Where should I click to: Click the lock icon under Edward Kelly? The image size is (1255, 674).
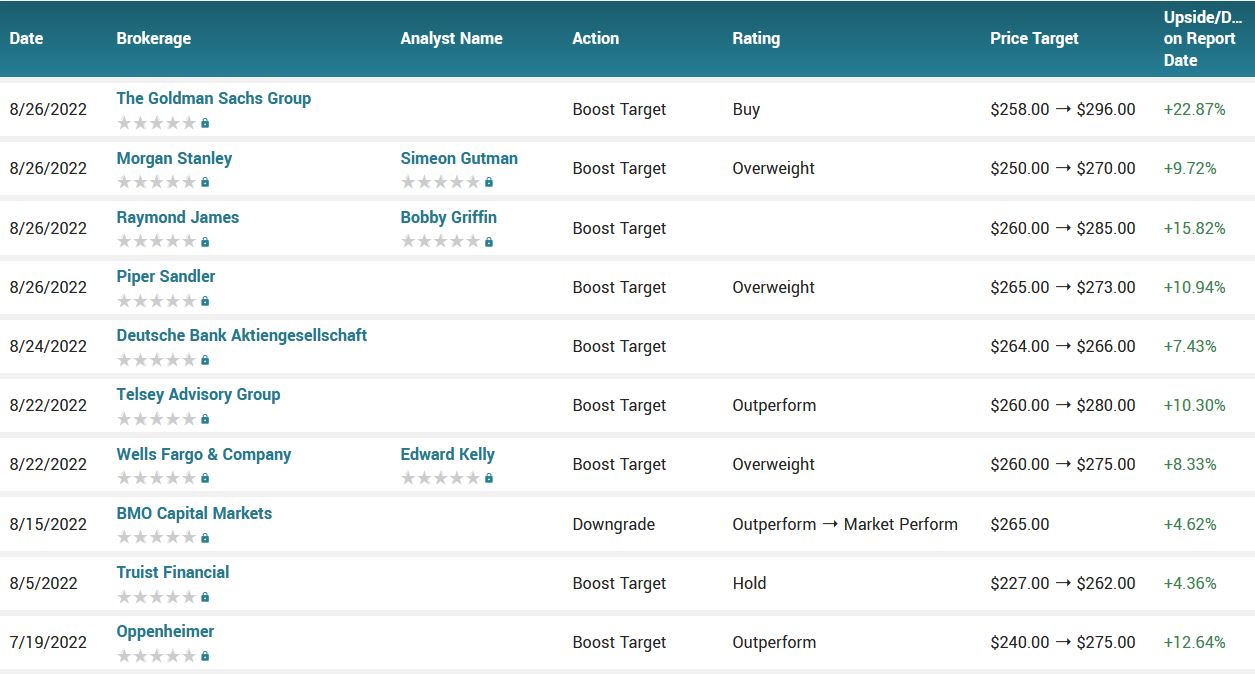coord(489,478)
